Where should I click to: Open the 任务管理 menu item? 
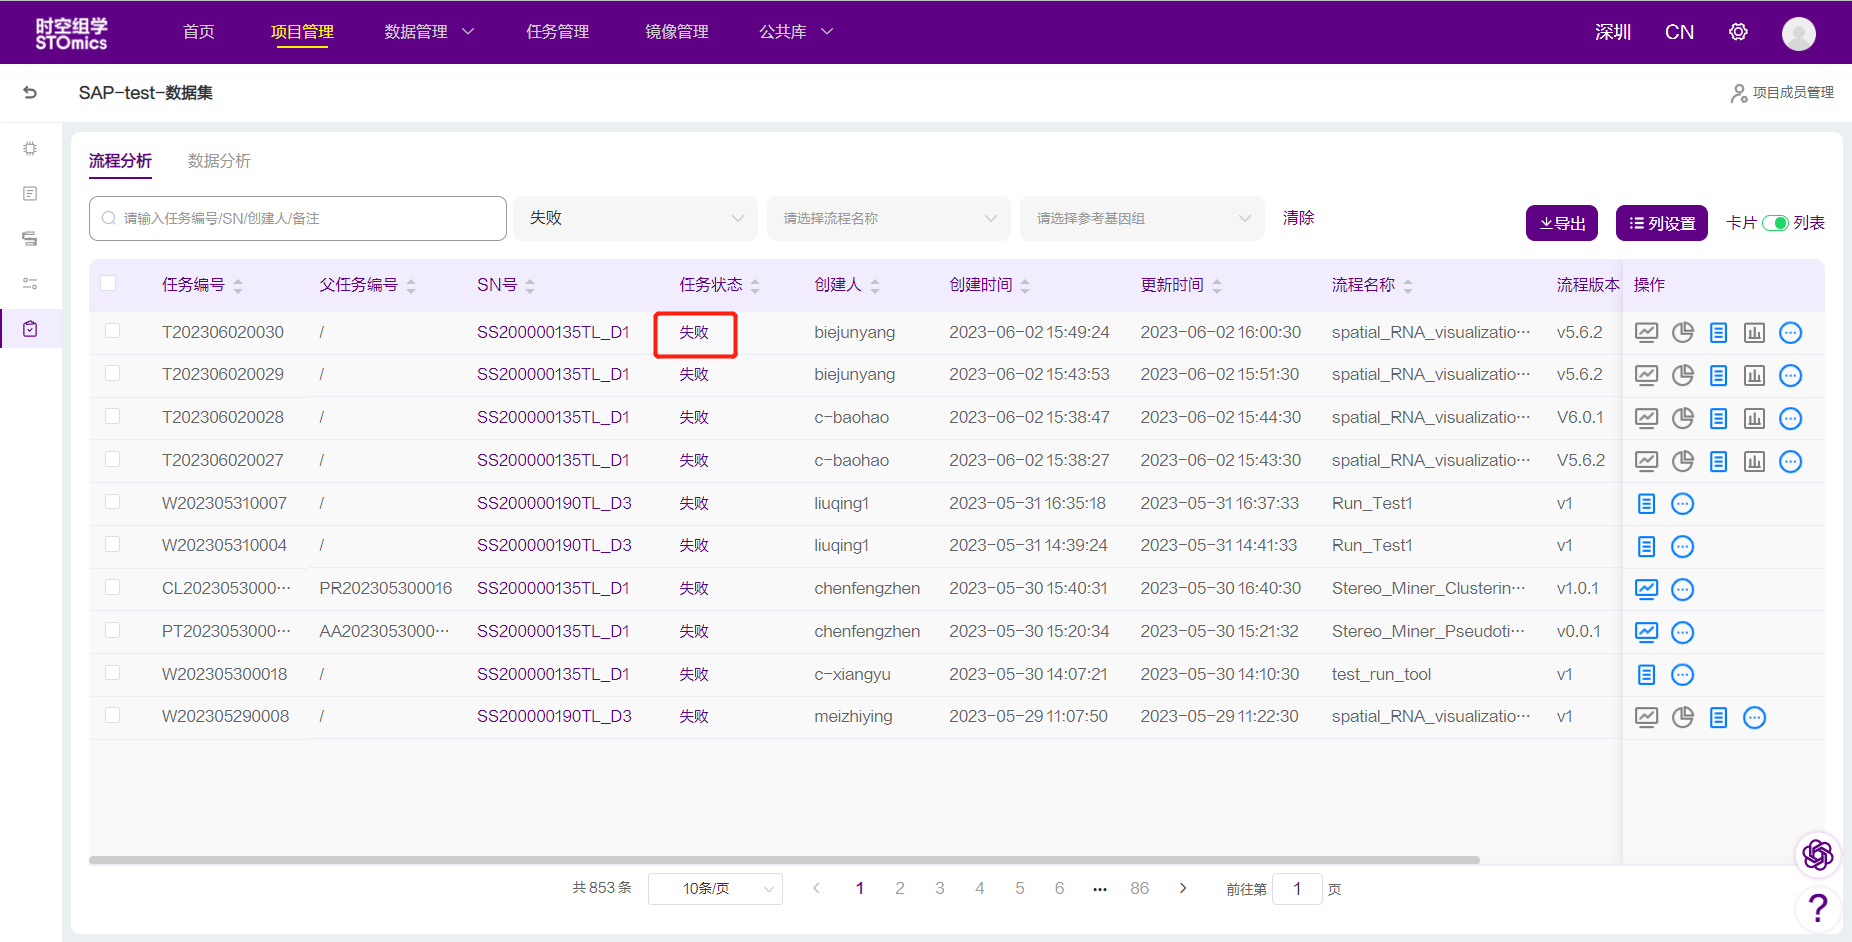click(x=557, y=32)
